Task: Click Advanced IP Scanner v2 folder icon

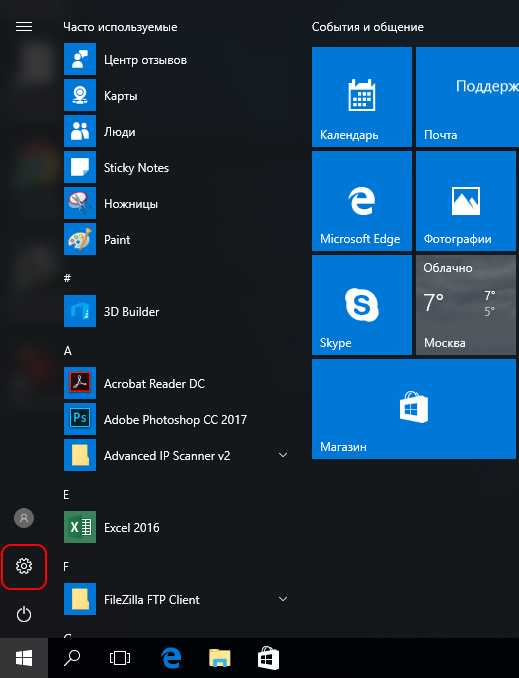Action: pos(80,455)
